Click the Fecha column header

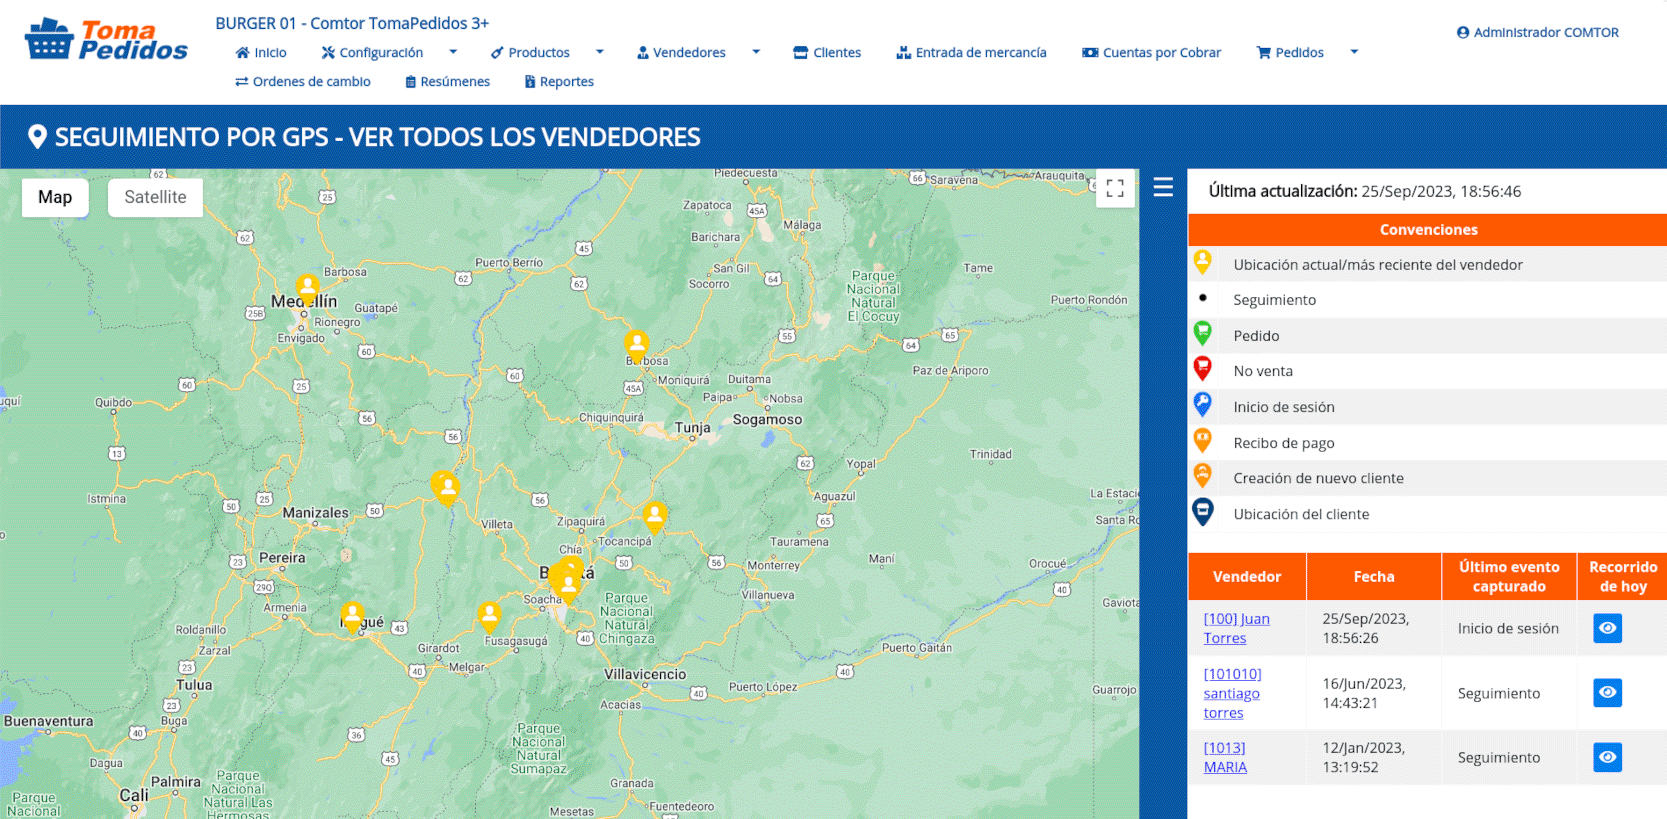[1374, 577]
